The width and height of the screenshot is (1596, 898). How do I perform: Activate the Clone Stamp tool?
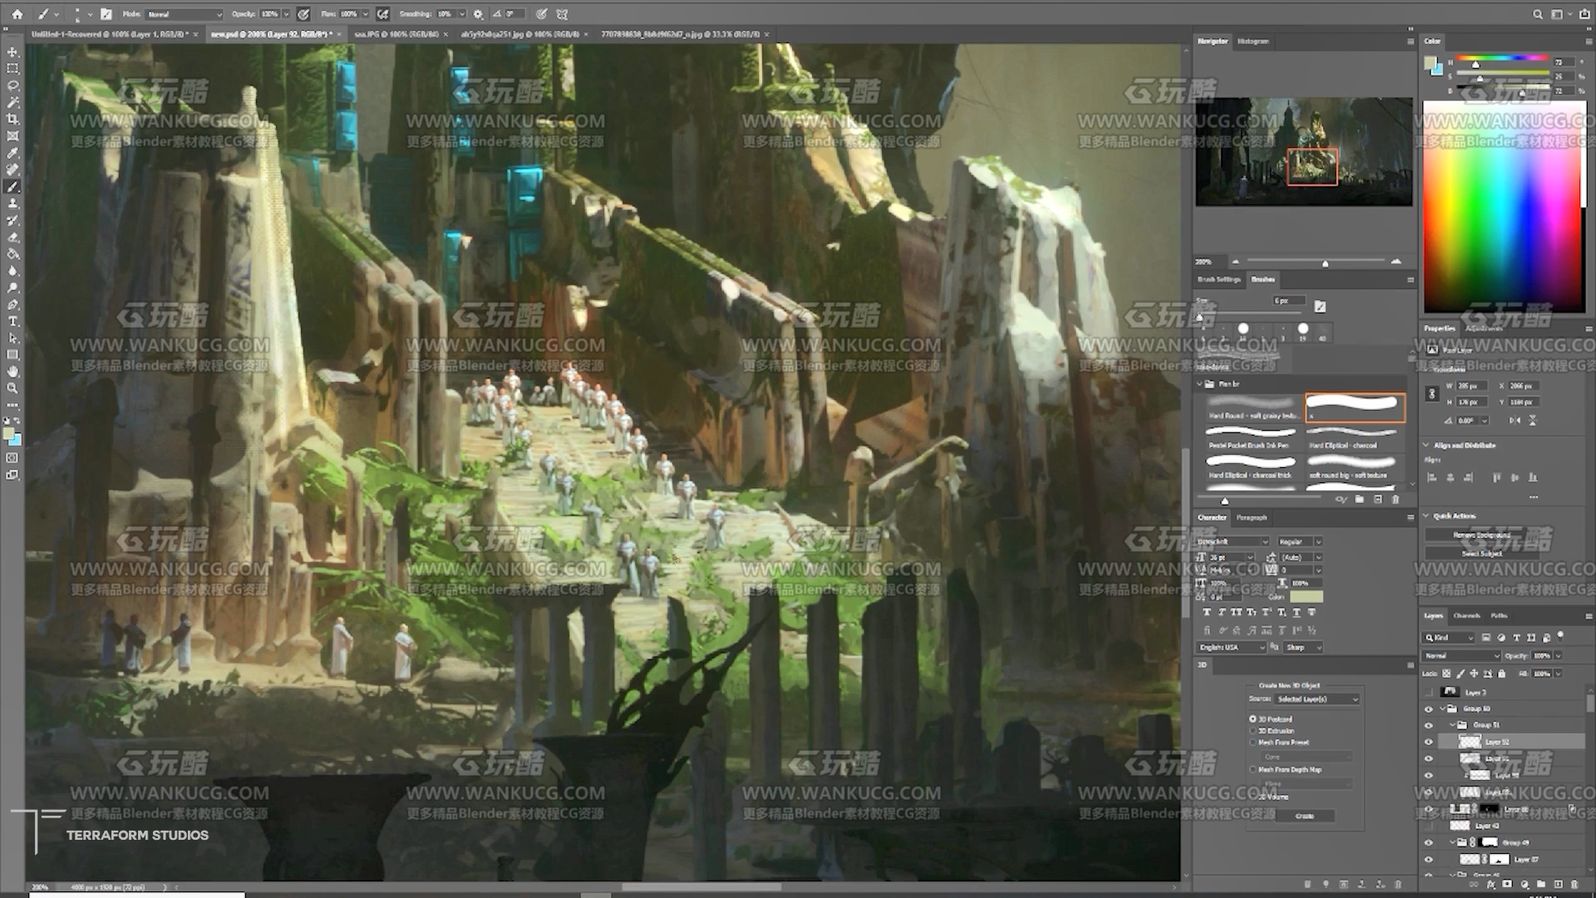pyautogui.click(x=13, y=203)
